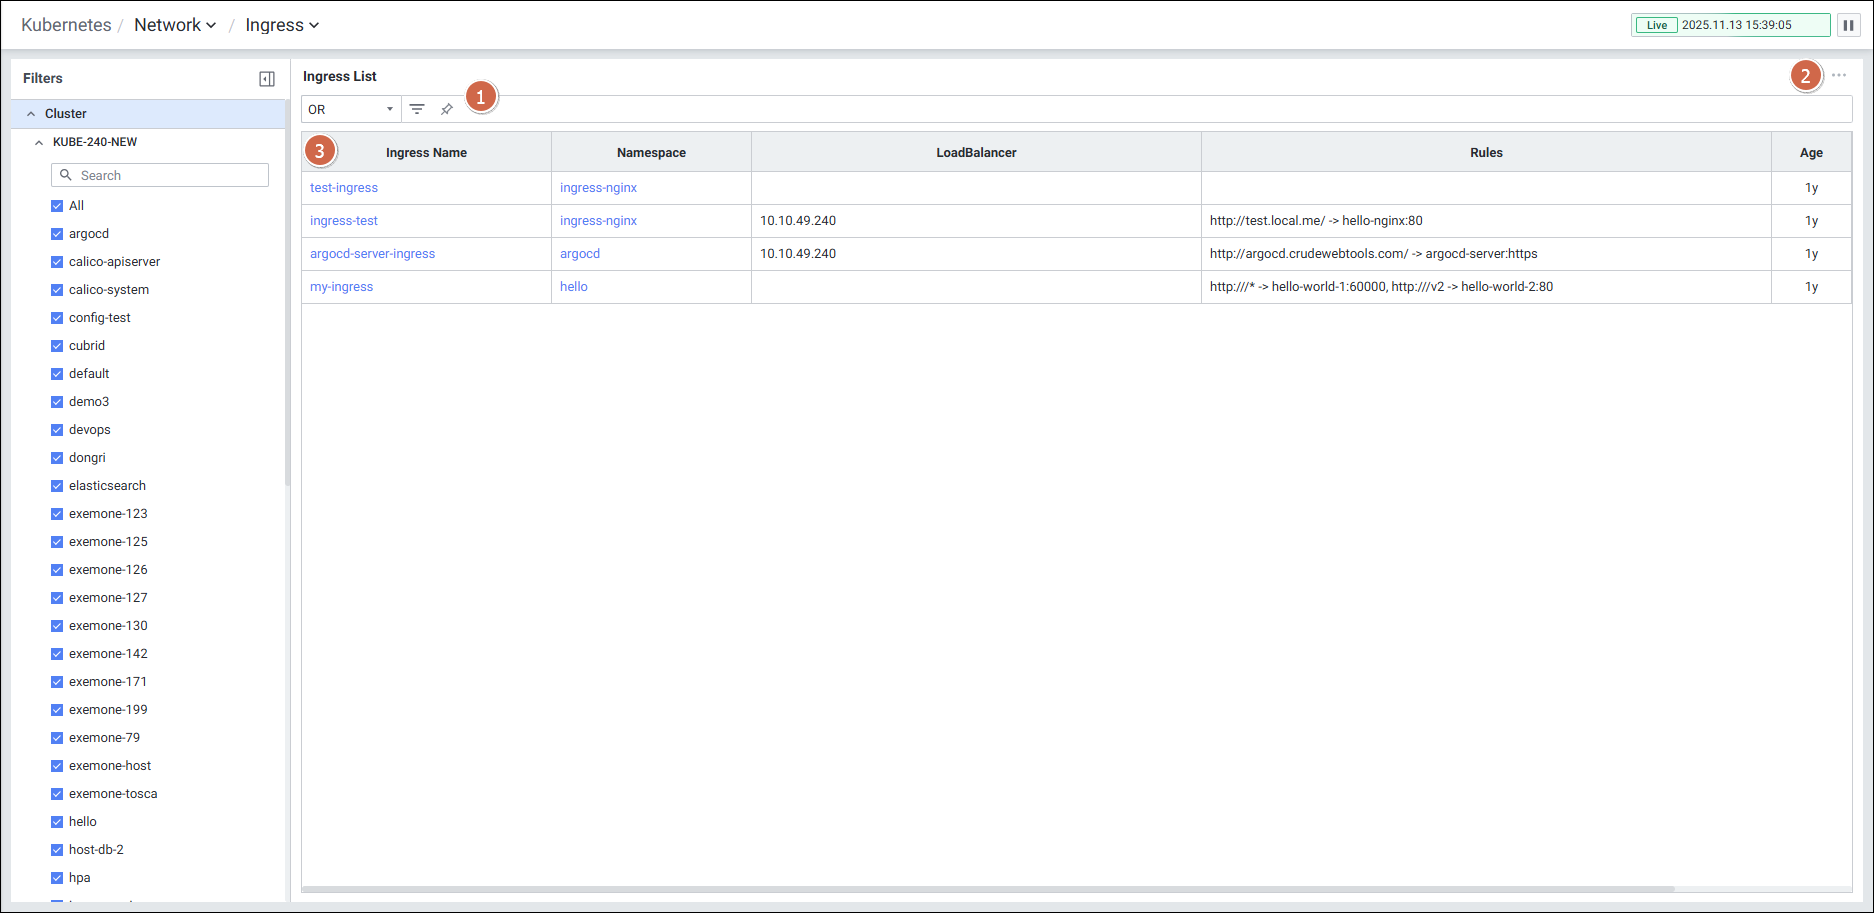The image size is (1874, 913).
Task: Collapse the Cluster section
Action: (x=31, y=114)
